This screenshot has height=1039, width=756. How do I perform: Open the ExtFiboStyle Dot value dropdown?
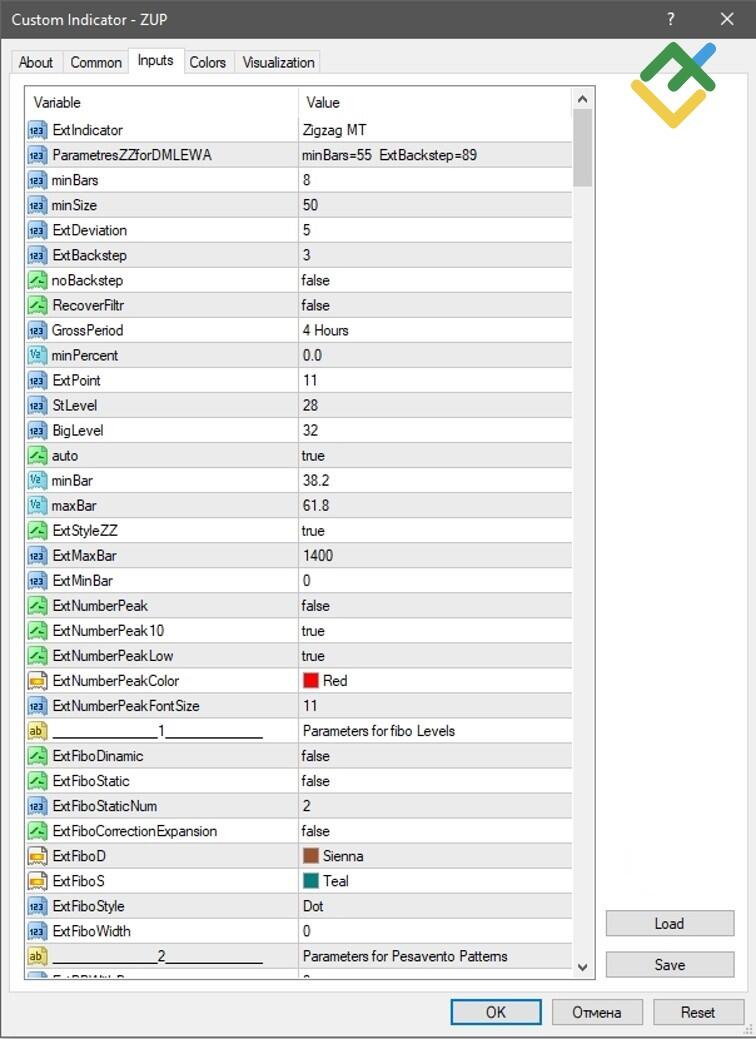(313, 906)
